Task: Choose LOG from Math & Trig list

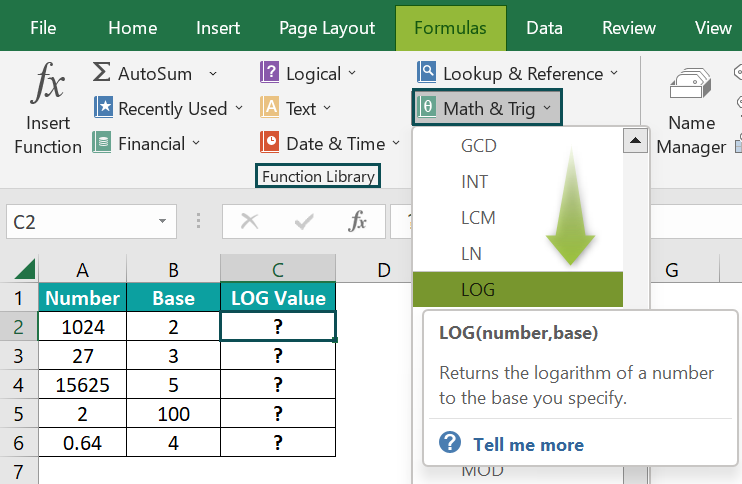Action: pyautogui.click(x=518, y=290)
